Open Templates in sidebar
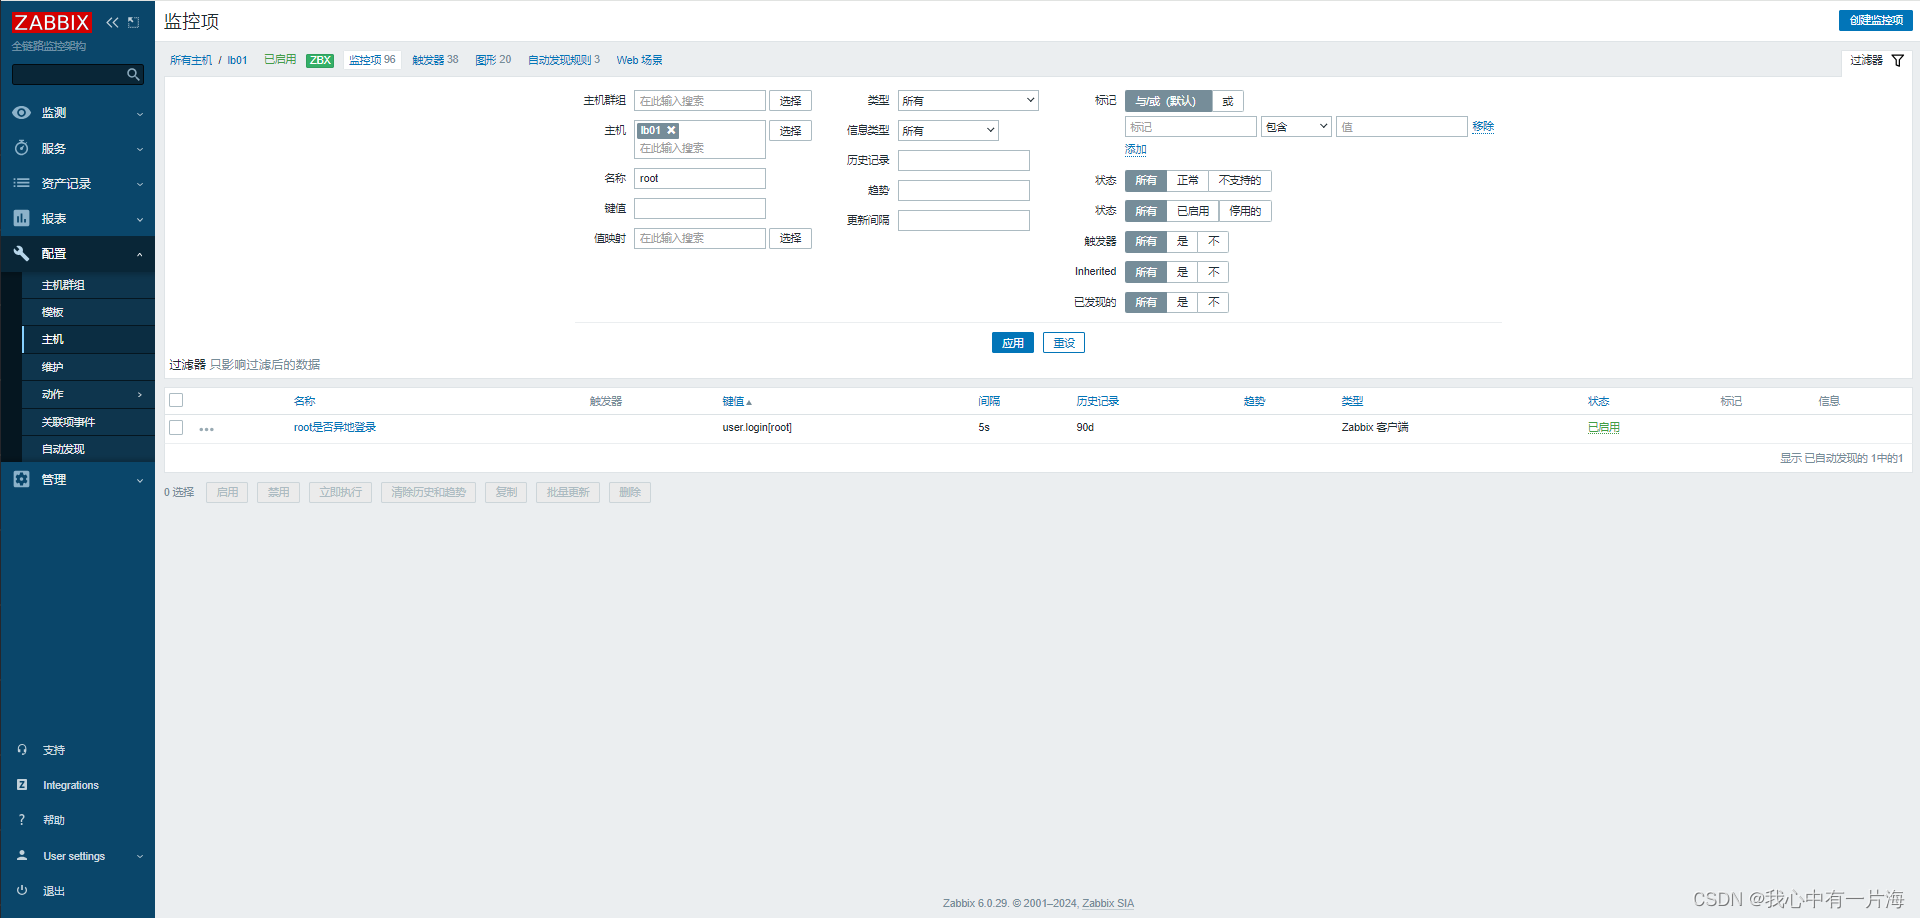This screenshot has height=918, width=1920. 53,312
